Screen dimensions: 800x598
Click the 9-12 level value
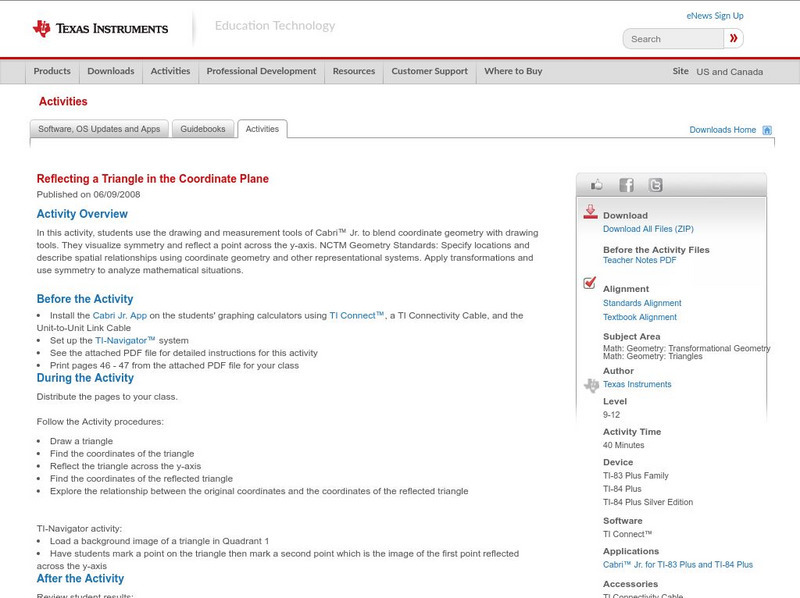pyautogui.click(x=611, y=415)
